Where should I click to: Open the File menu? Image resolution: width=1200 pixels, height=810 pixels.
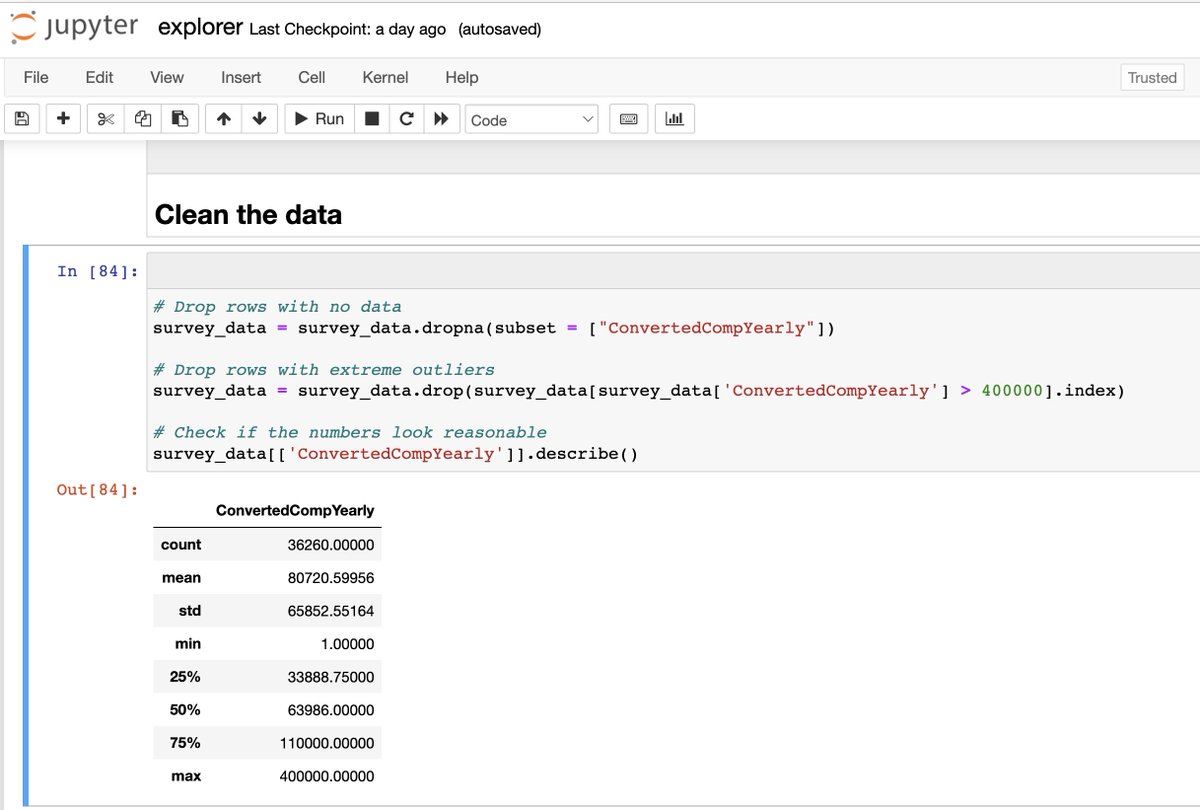36,77
